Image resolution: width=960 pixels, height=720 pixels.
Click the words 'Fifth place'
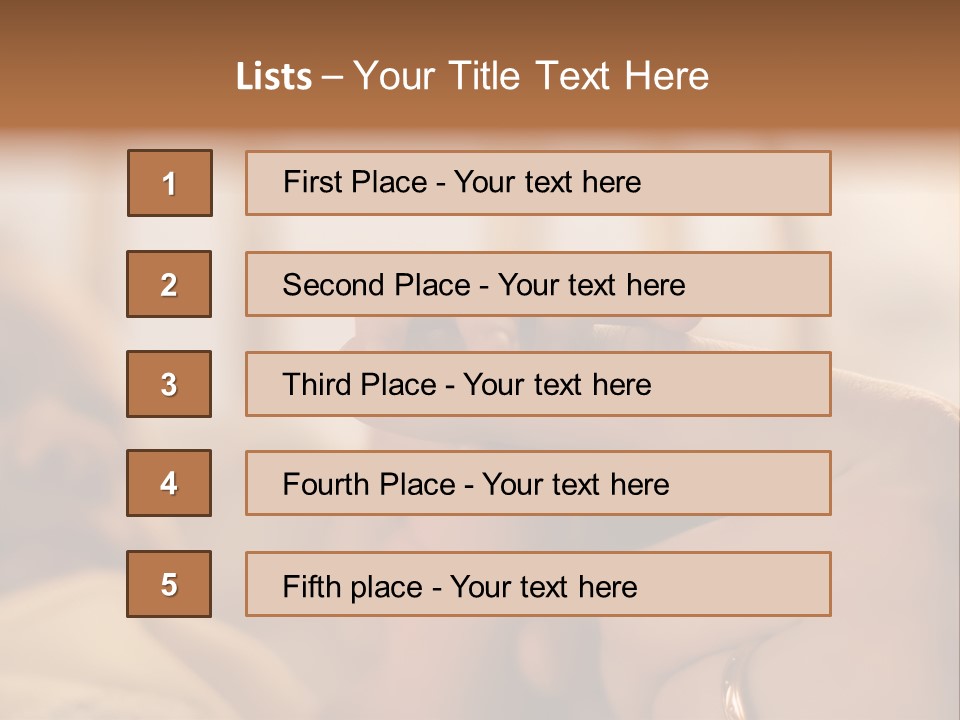(x=353, y=587)
